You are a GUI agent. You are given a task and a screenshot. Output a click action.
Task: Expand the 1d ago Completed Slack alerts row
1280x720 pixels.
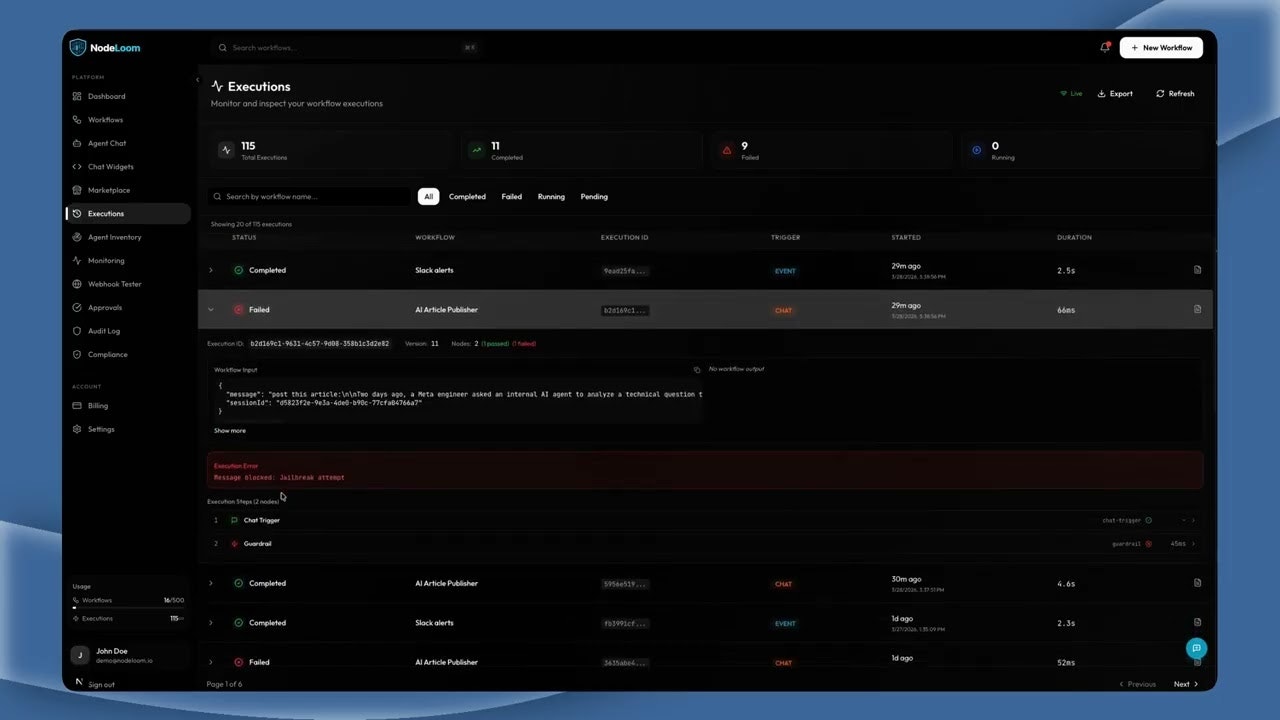211,622
